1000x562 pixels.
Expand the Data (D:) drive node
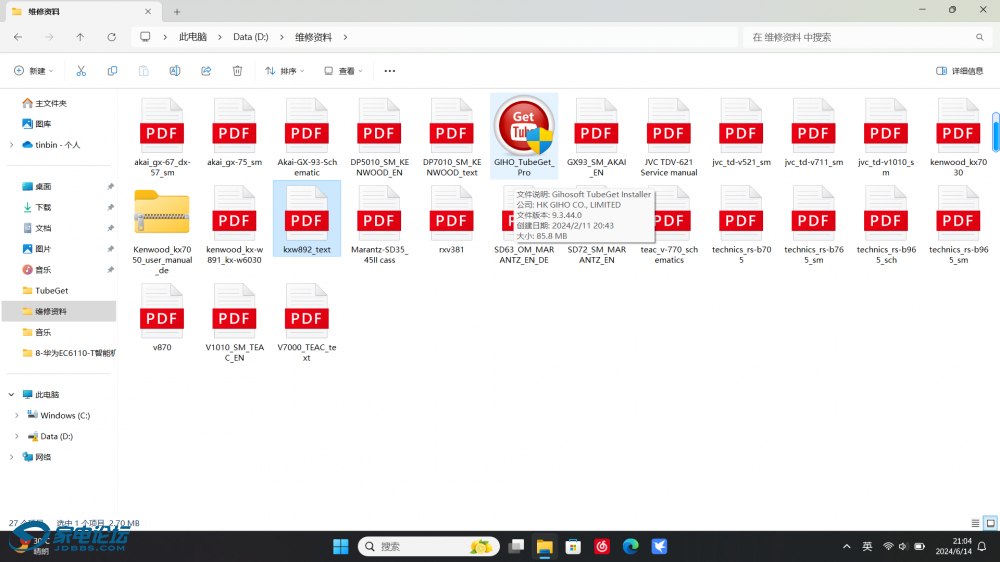click(x=17, y=436)
